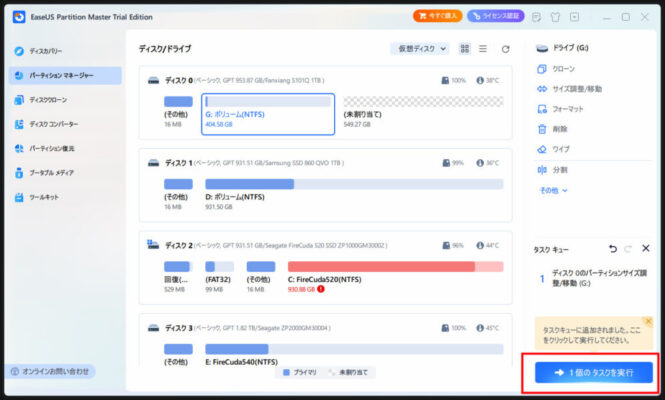Dismiss the yellow notification tip
Image resolution: width=665 pixels, height=400 pixels.
pyautogui.click(x=648, y=321)
